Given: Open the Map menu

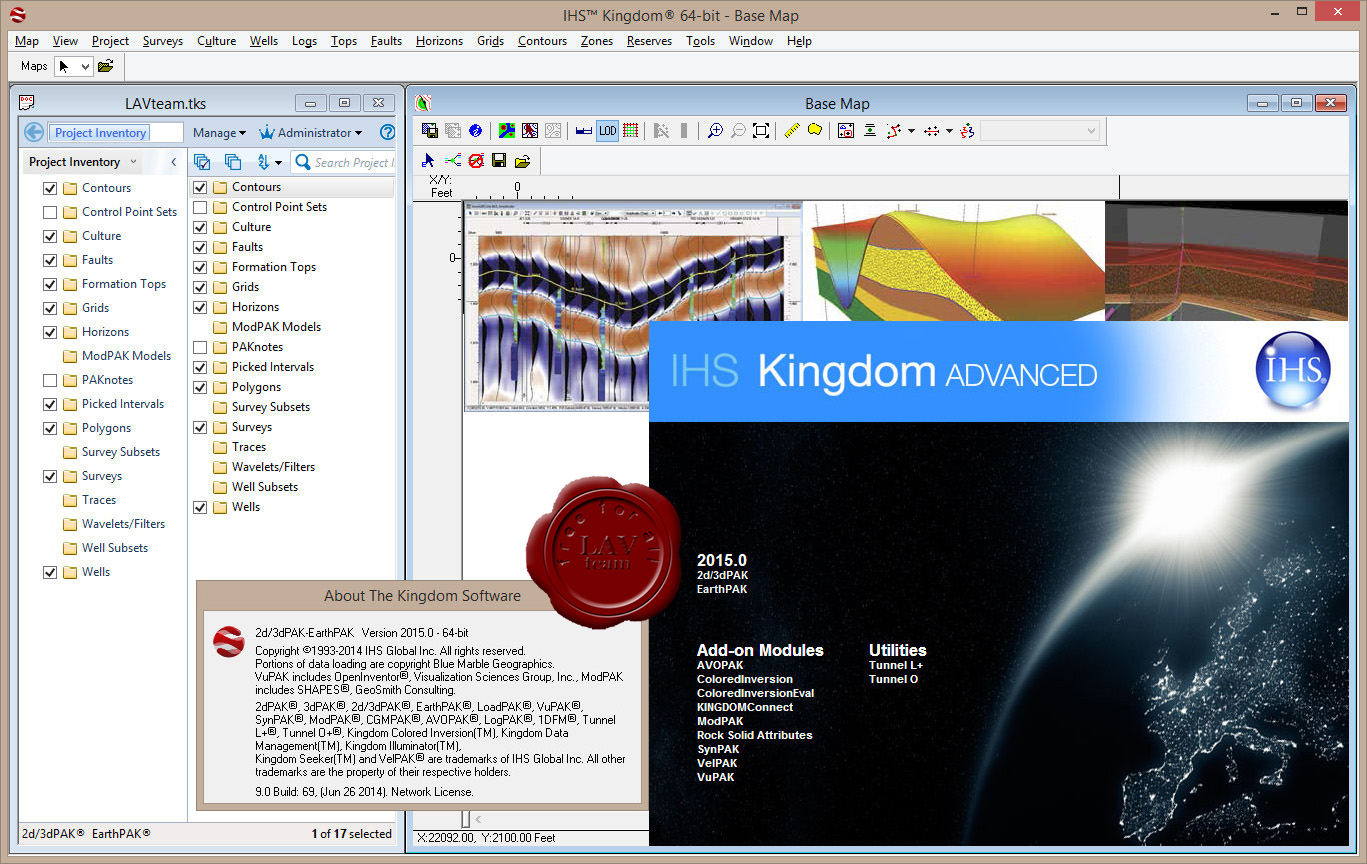Looking at the screenshot, I should pos(27,41).
